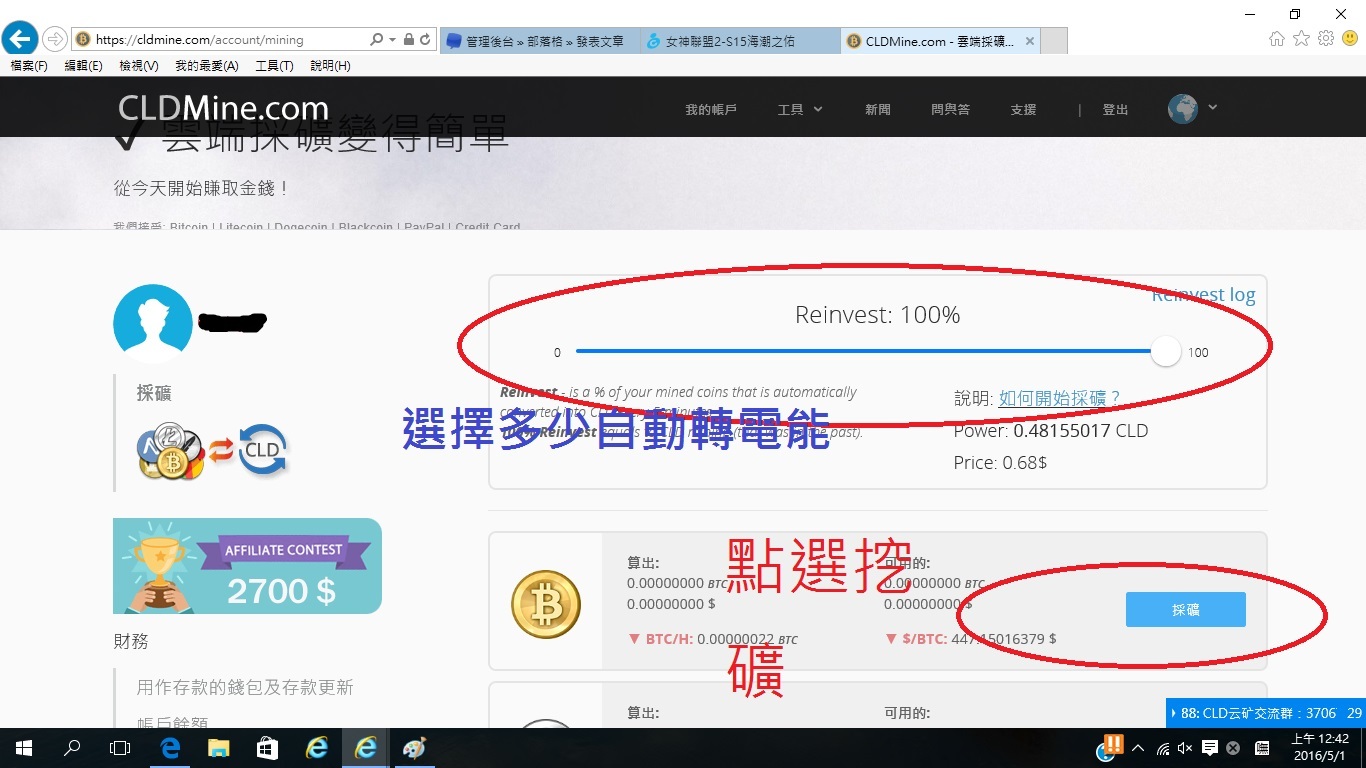Click the taskbar search magnifier
Screen dimensions: 1366x768
coord(72,748)
